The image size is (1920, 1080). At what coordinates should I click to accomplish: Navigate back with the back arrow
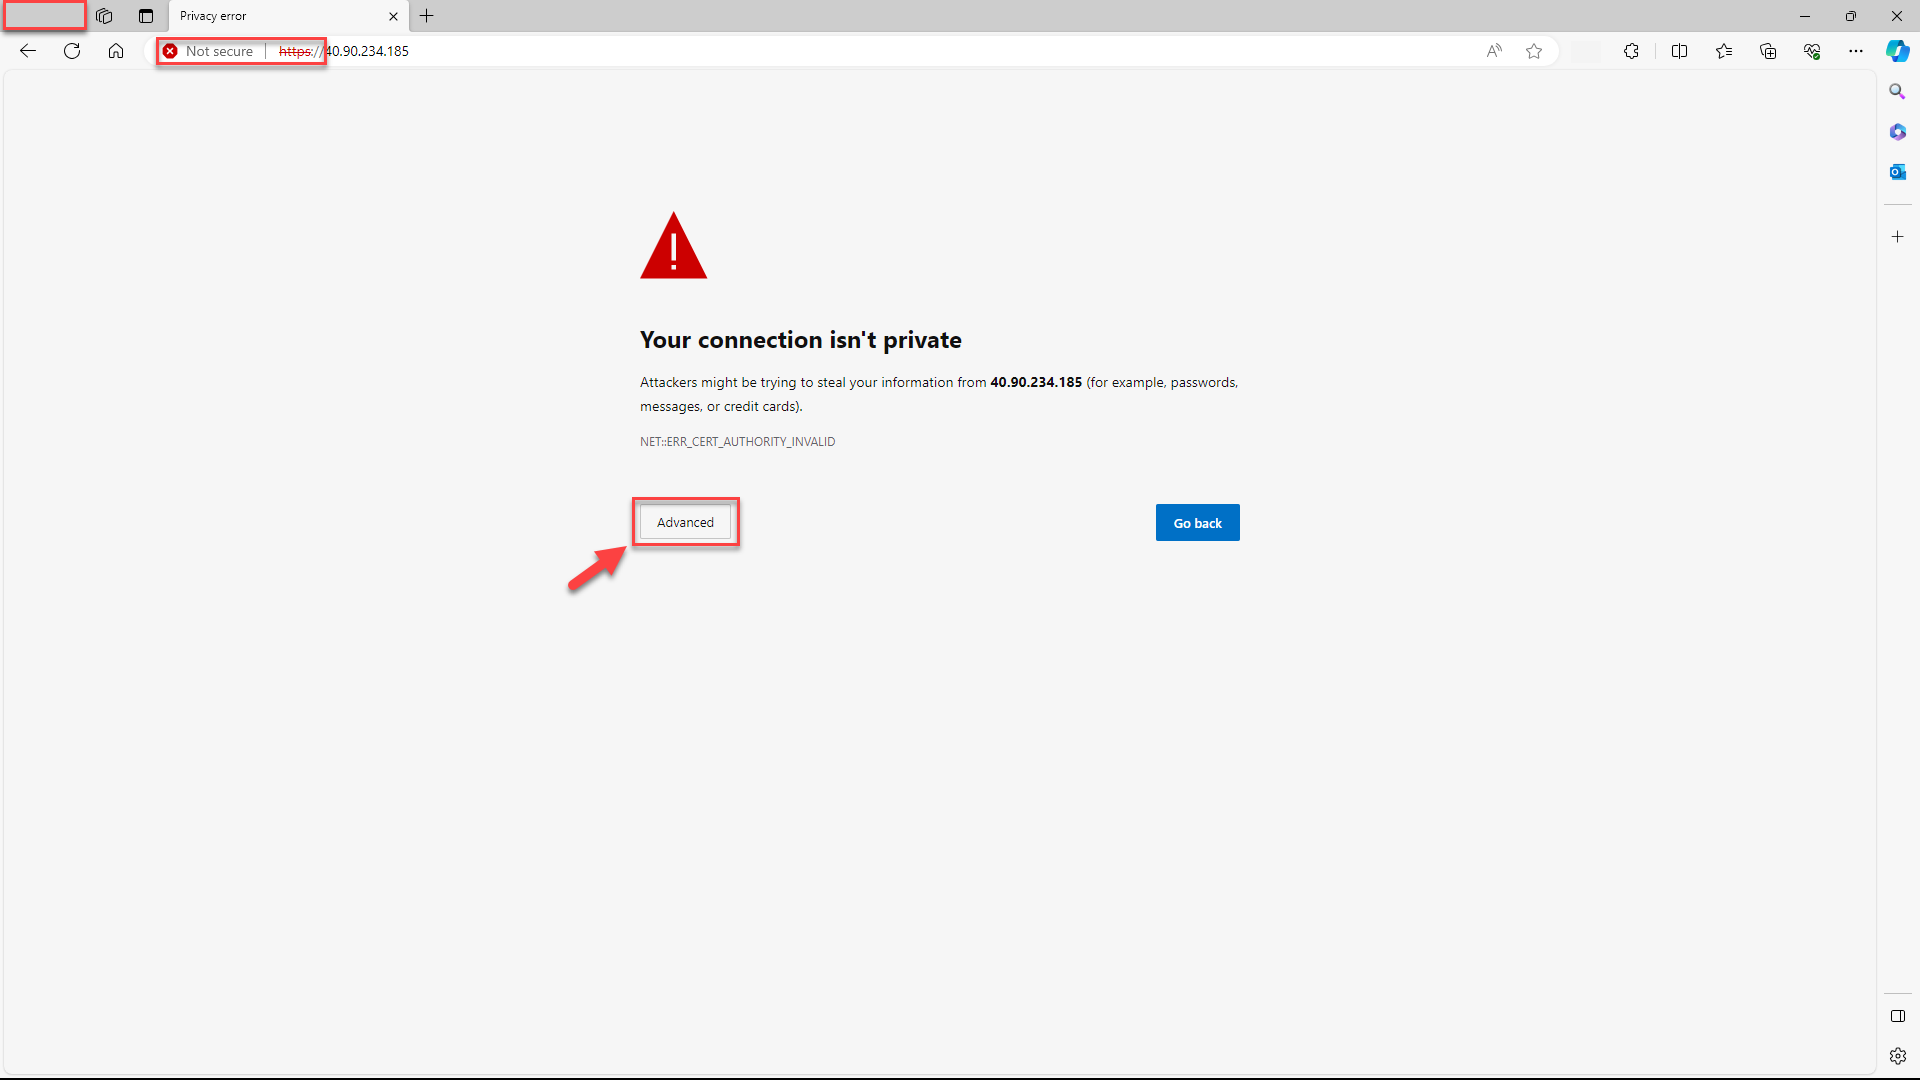27,51
